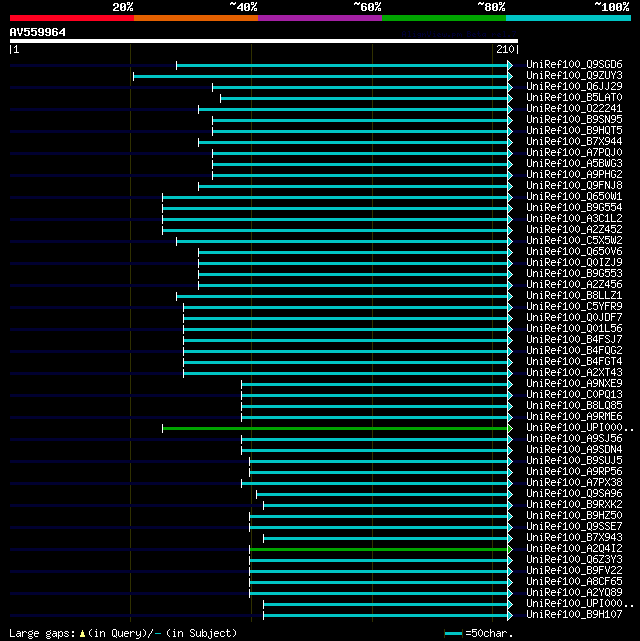The height and width of the screenshot is (641, 640).
Task: Click the cyan ~100% identity legend segment
Action: (568, 18)
